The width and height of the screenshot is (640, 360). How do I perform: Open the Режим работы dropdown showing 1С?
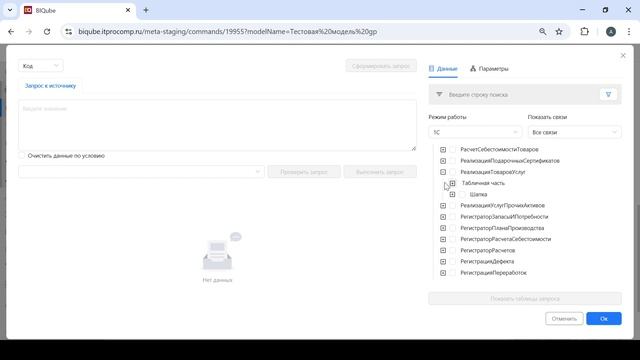click(475, 132)
